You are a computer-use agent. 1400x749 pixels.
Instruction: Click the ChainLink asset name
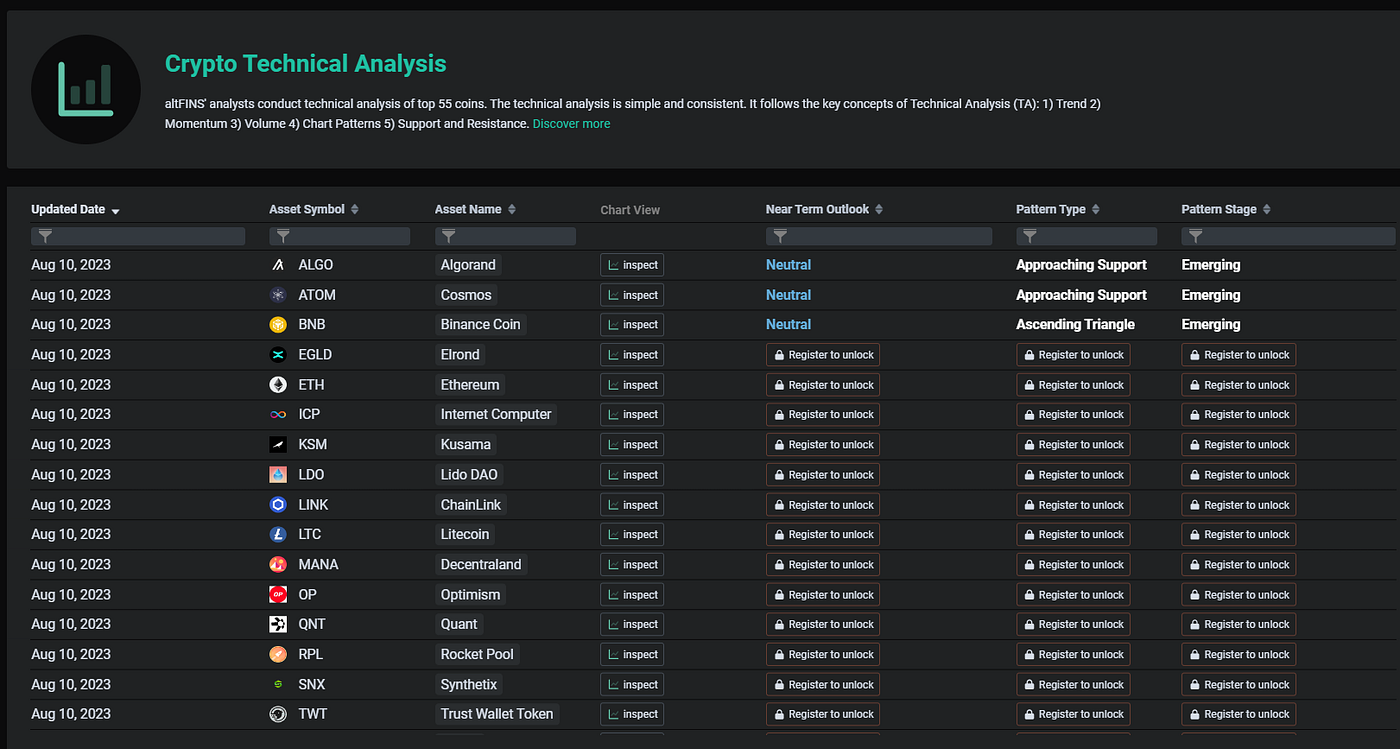pyautogui.click(x=471, y=505)
